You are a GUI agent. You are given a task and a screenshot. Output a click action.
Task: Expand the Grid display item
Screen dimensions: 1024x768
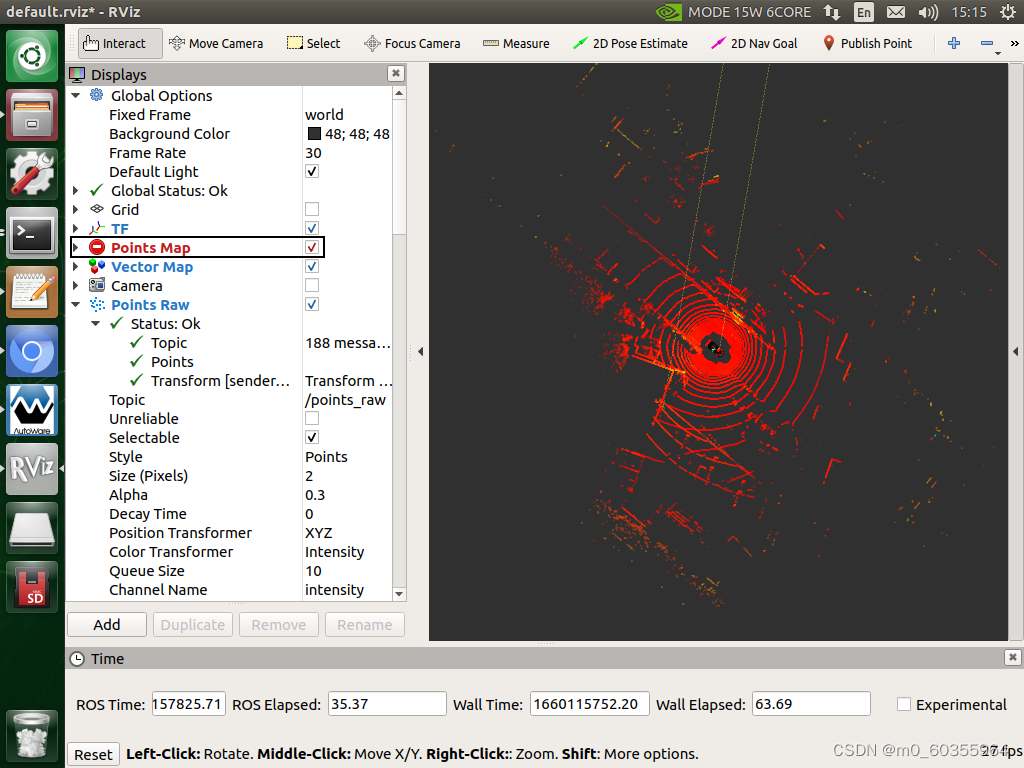(76, 210)
